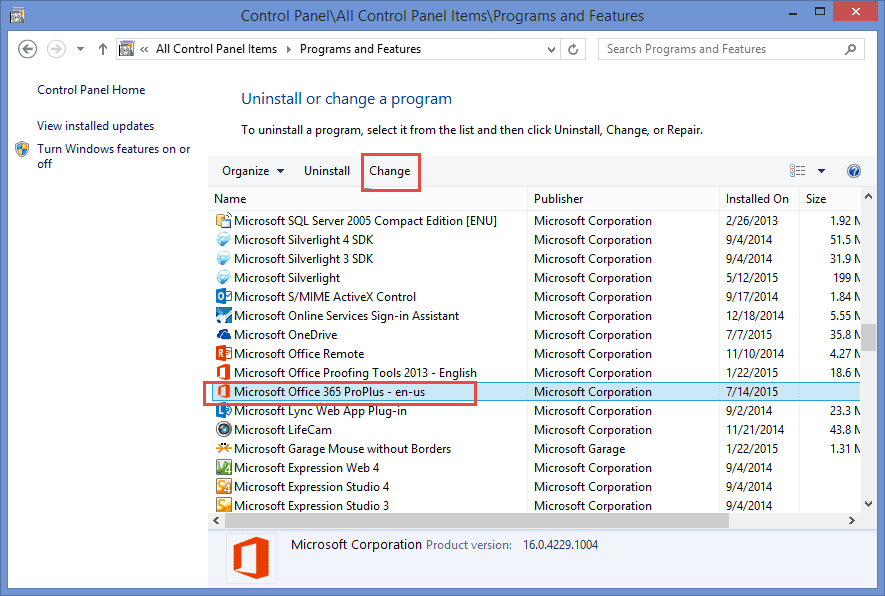
Task: Open the Organize dropdown menu
Action: [x=252, y=170]
